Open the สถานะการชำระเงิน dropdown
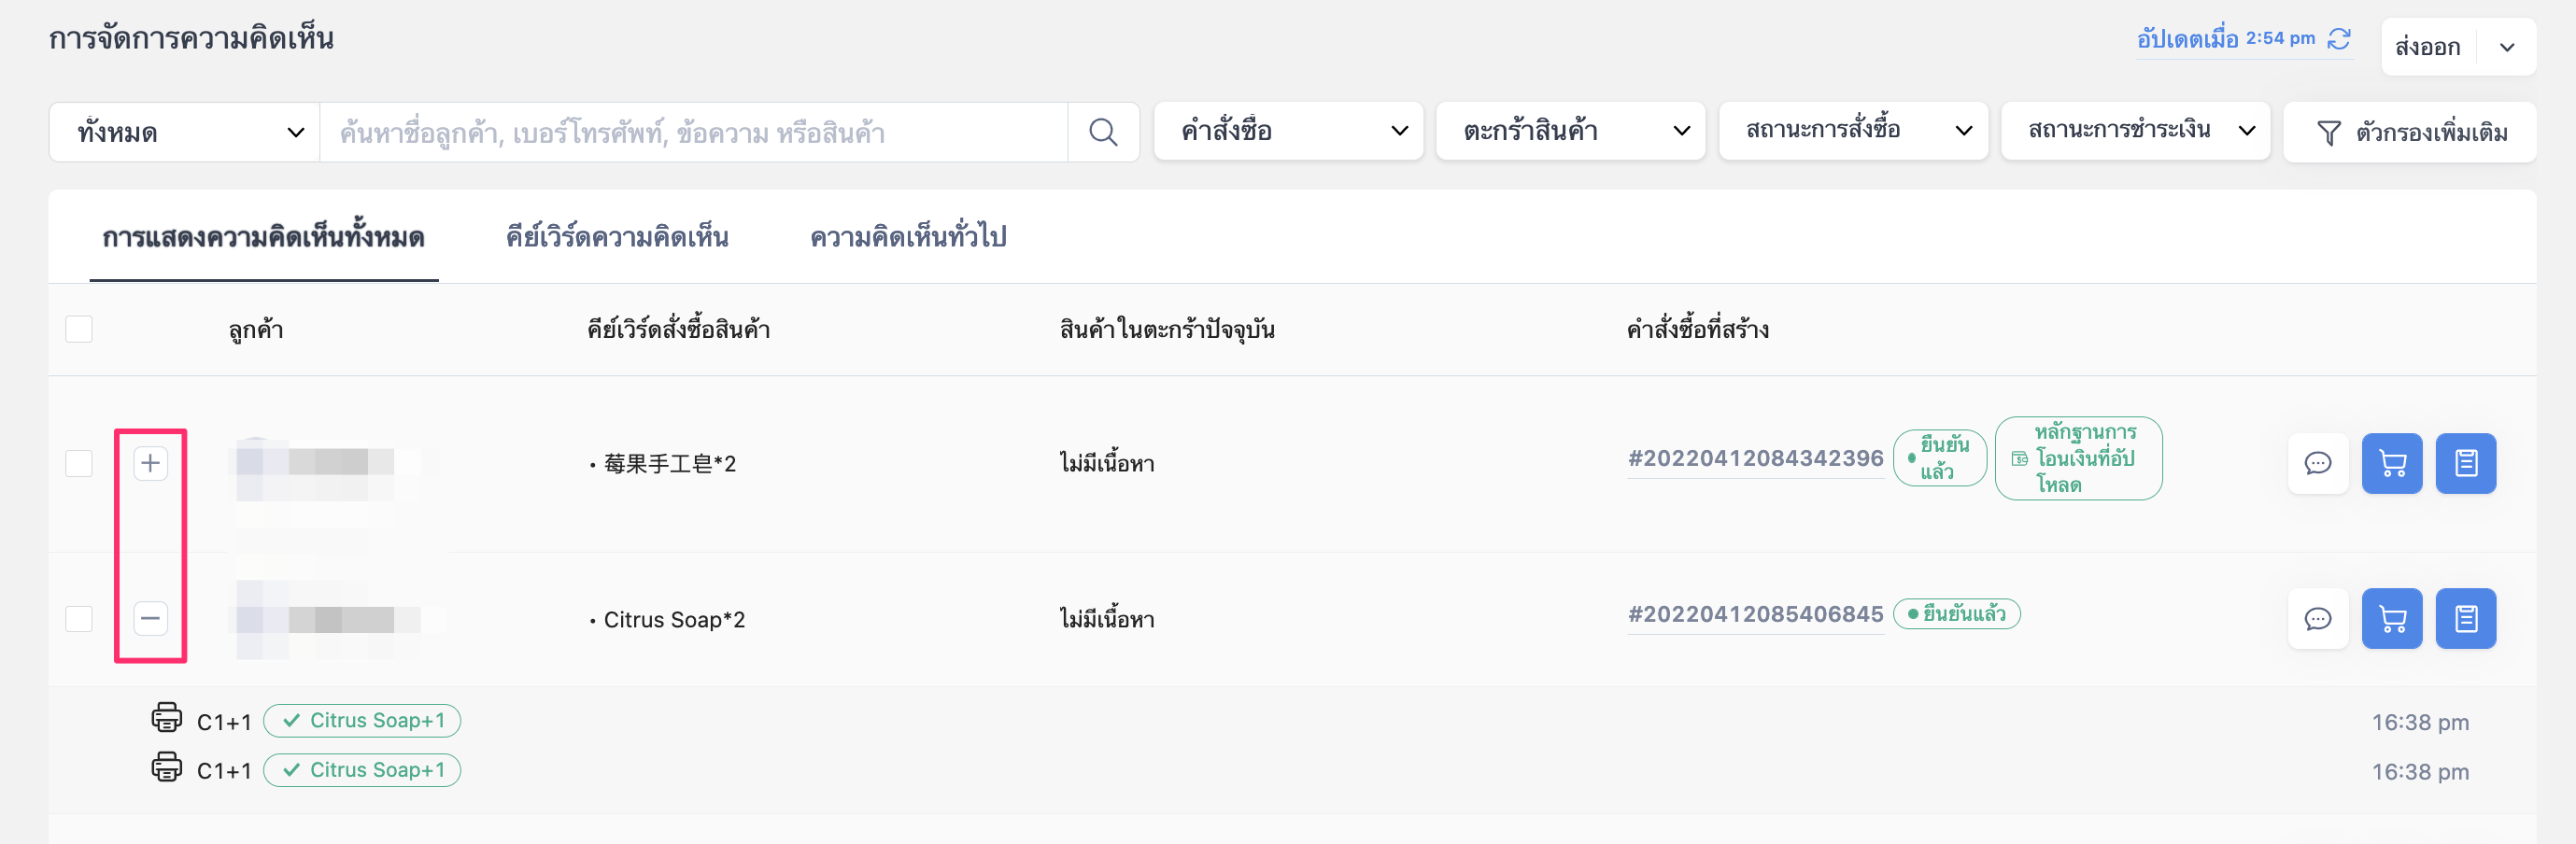2576x844 pixels. point(2135,131)
